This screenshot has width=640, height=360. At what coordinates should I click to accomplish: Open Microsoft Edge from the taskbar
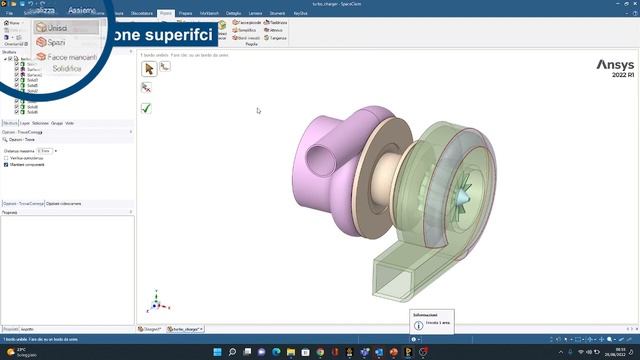point(276,352)
